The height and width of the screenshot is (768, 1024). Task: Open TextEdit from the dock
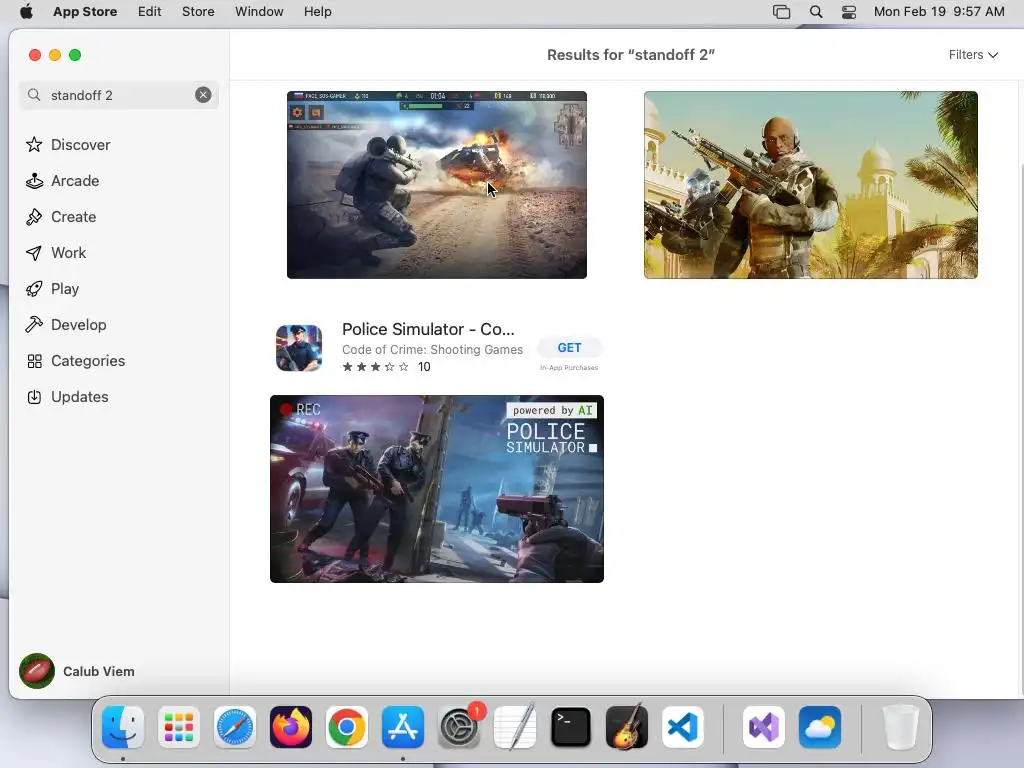pyautogui.click(x=515, y=727)
